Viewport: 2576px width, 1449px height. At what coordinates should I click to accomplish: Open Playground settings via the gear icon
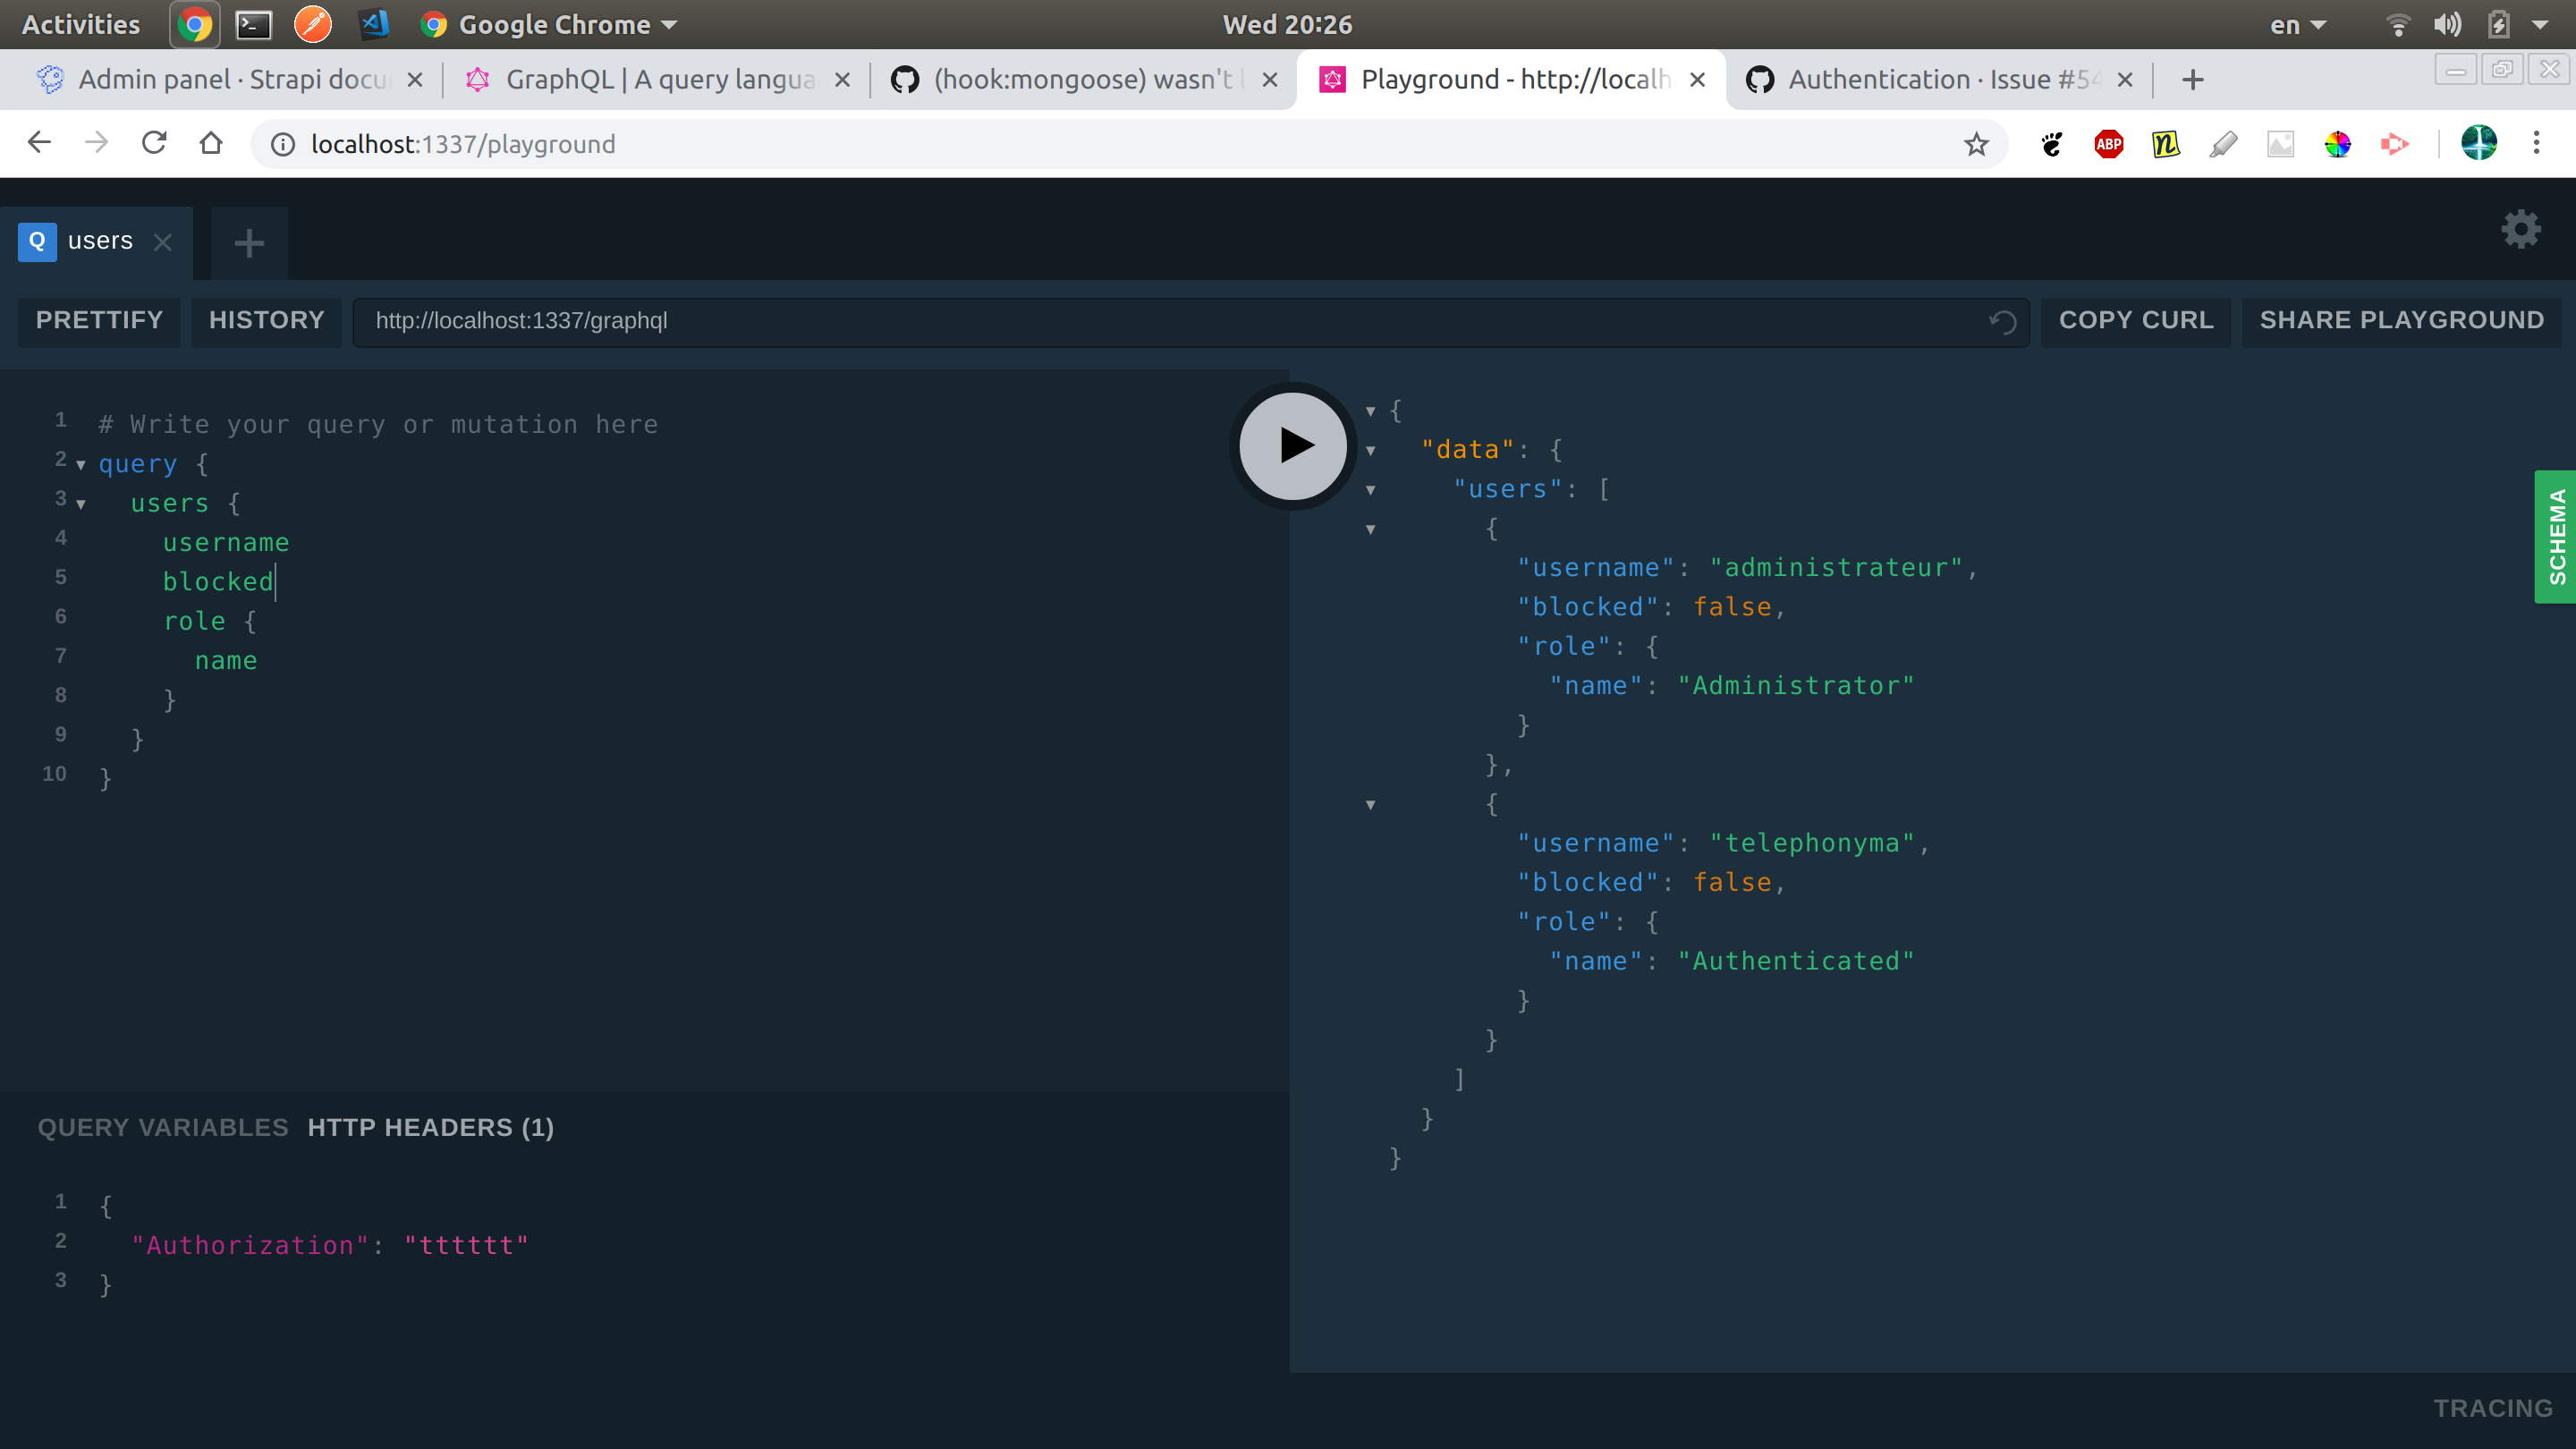pyautogui.click(x=2521, y=229)
